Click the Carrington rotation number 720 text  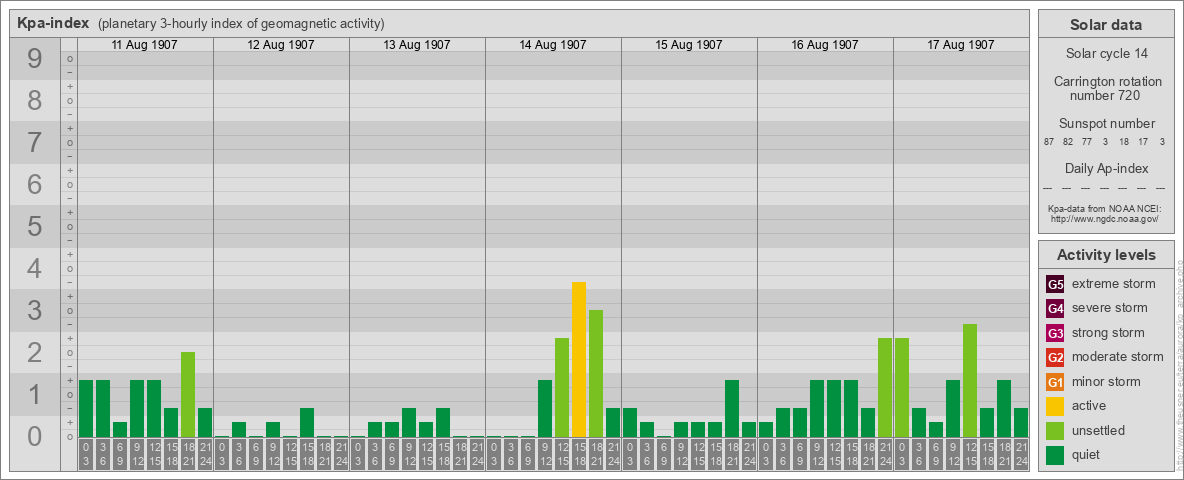[1106, 88]
